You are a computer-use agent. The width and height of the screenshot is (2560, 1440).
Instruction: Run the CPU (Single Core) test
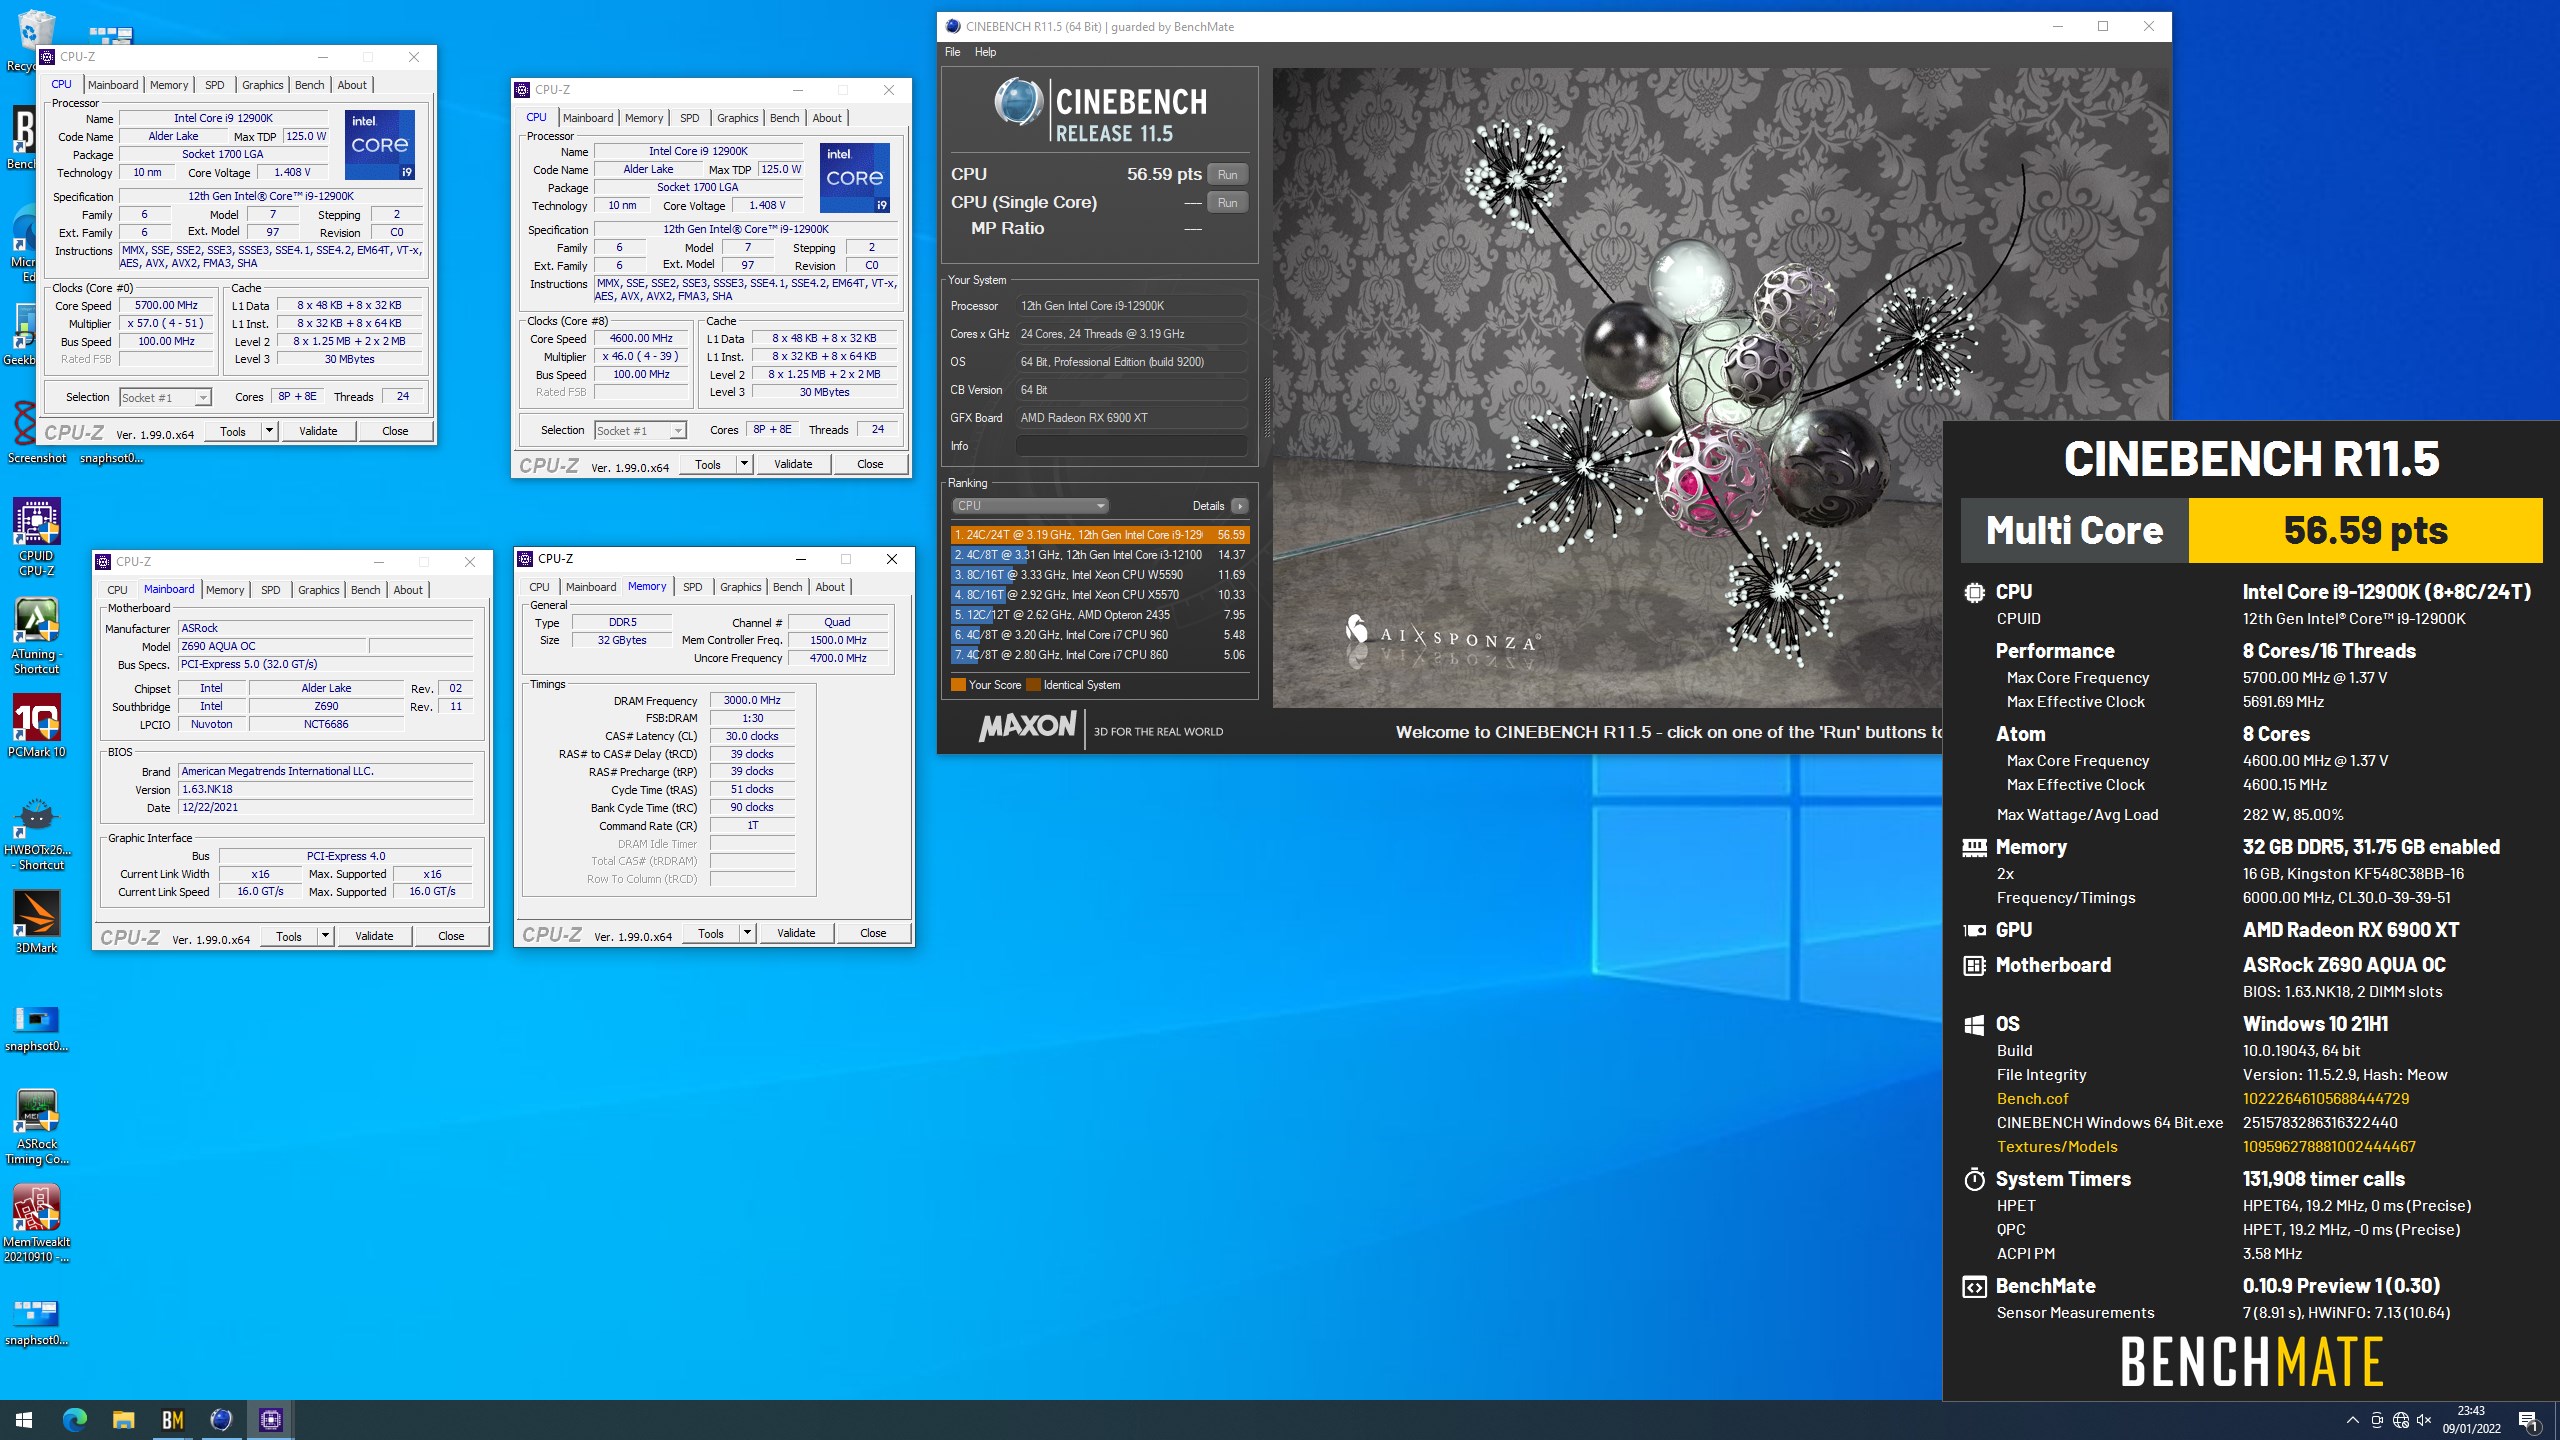[x=1227, y=202]
